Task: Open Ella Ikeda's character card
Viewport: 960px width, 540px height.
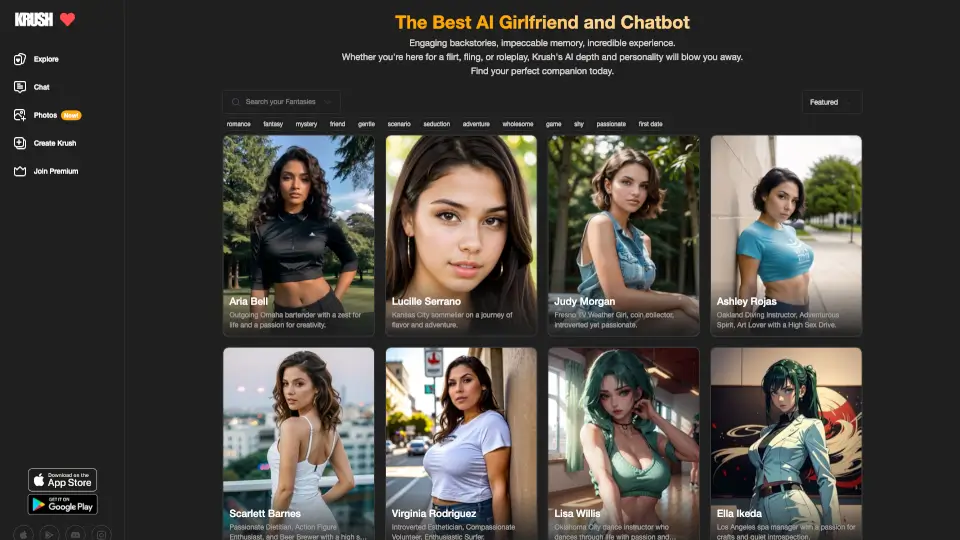Action: pos(786,444)
